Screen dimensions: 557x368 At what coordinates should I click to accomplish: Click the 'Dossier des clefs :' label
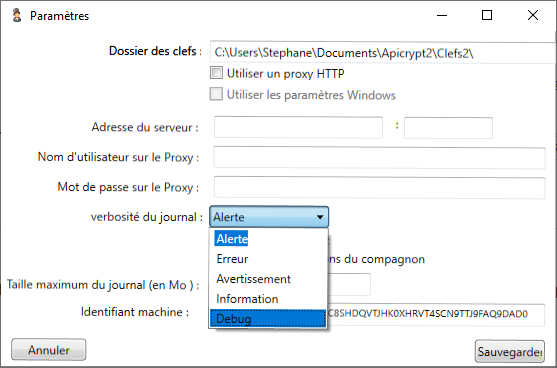[x=155, y=52]
